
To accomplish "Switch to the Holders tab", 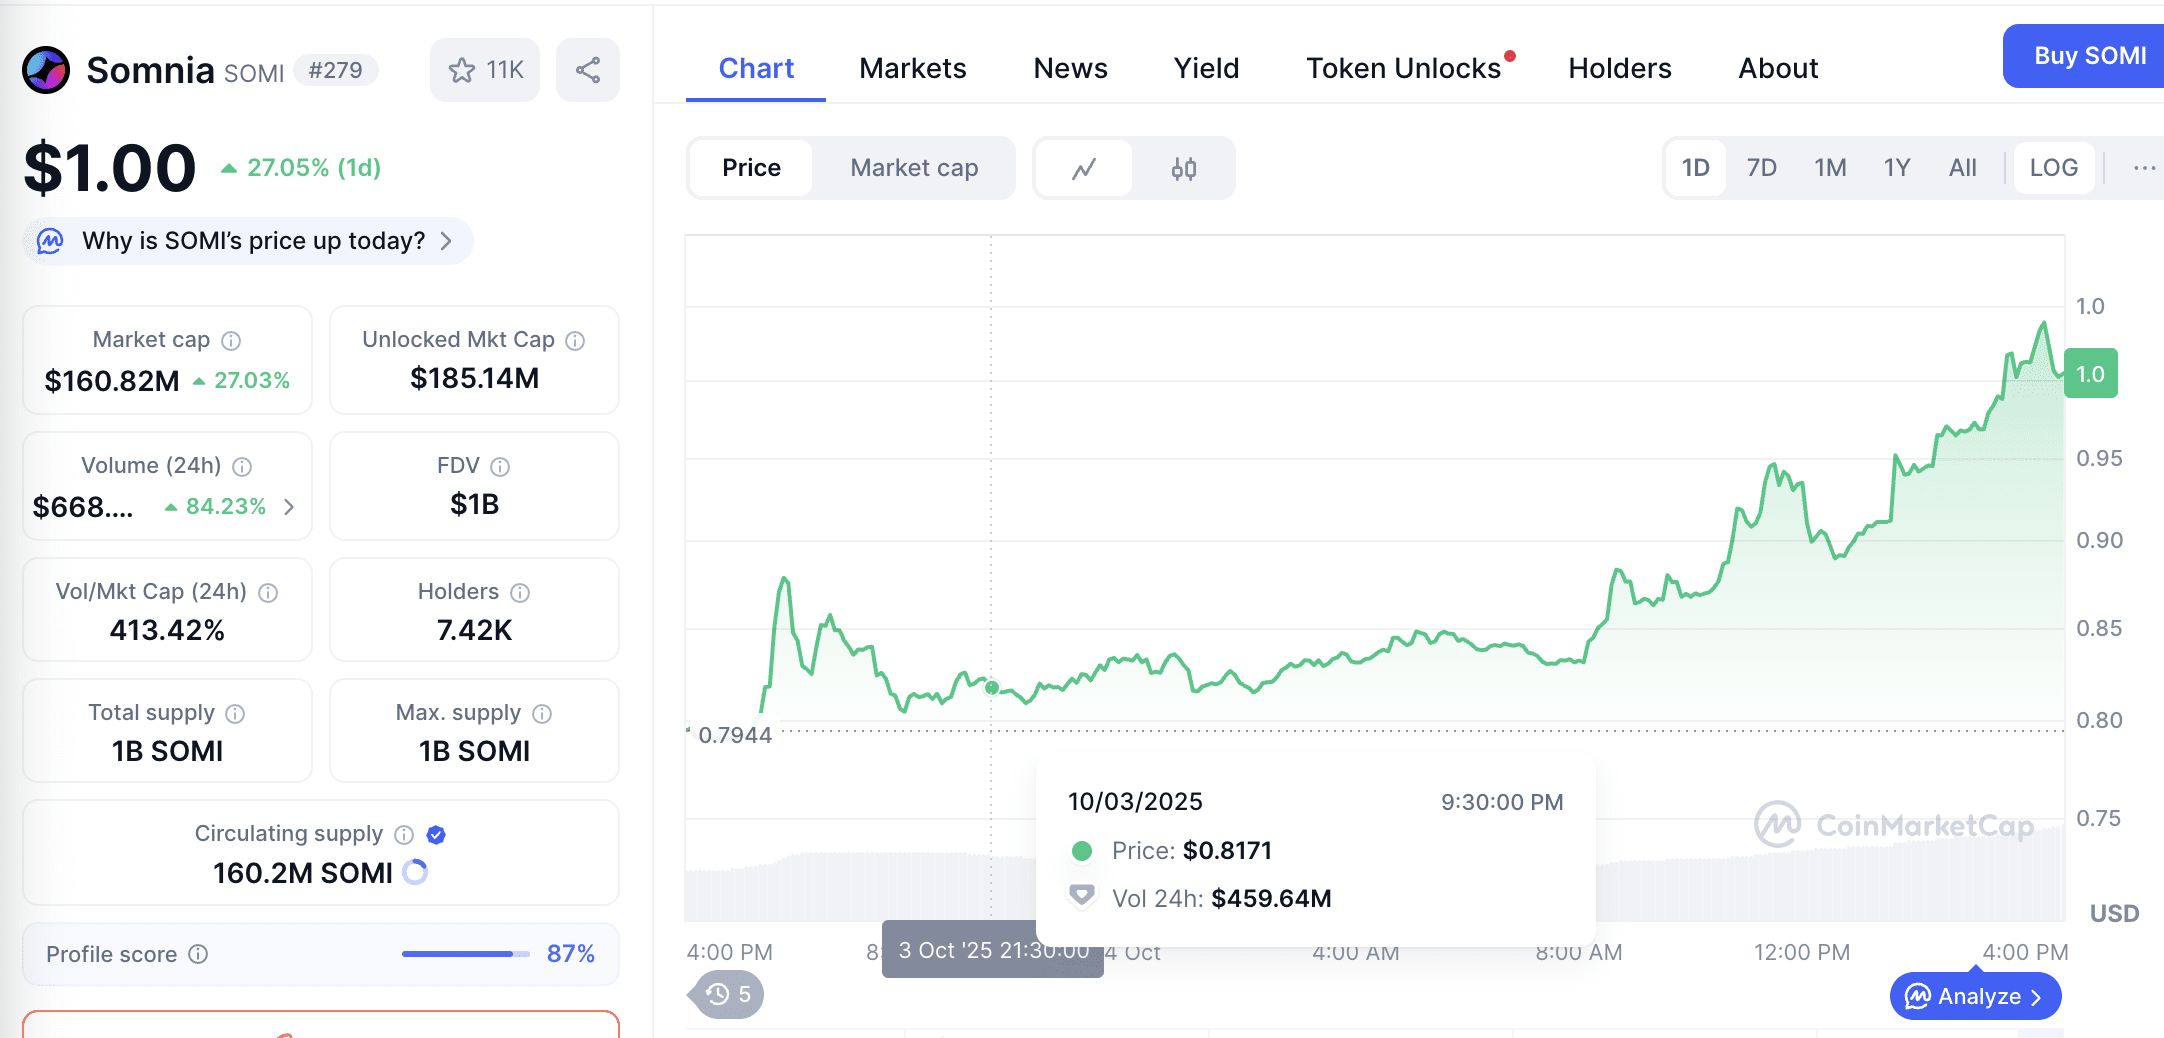I will 1619,68.
